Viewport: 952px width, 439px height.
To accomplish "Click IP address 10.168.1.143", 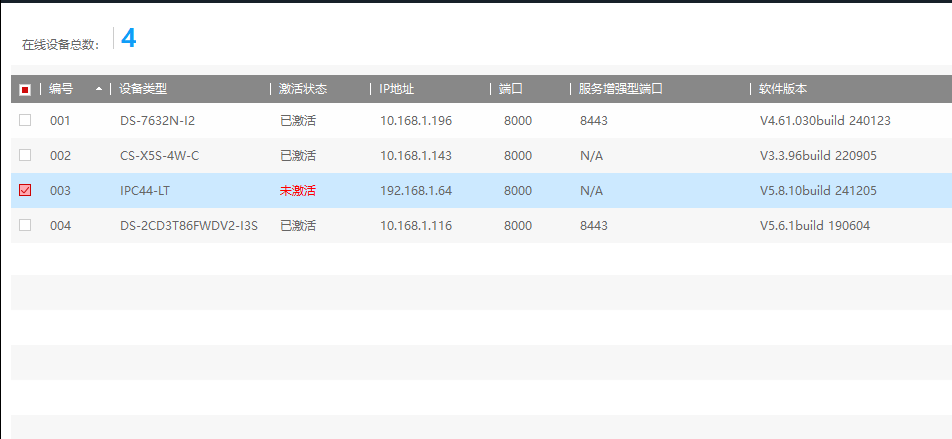I will click(416, 156).
